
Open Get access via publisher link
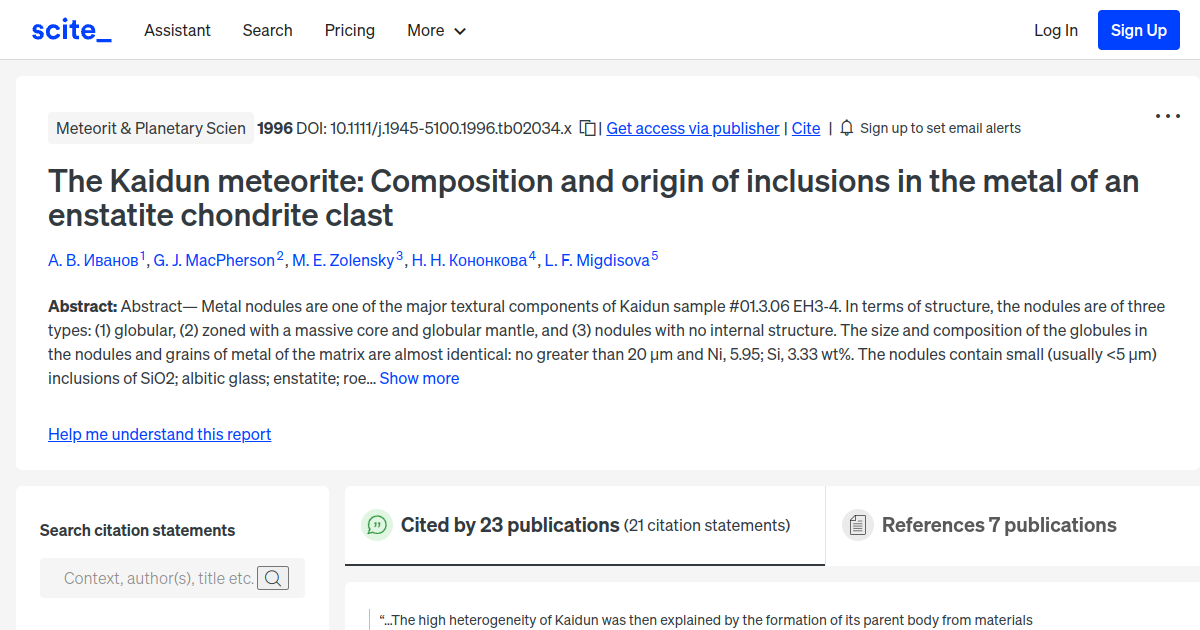(x=692, y=128)
